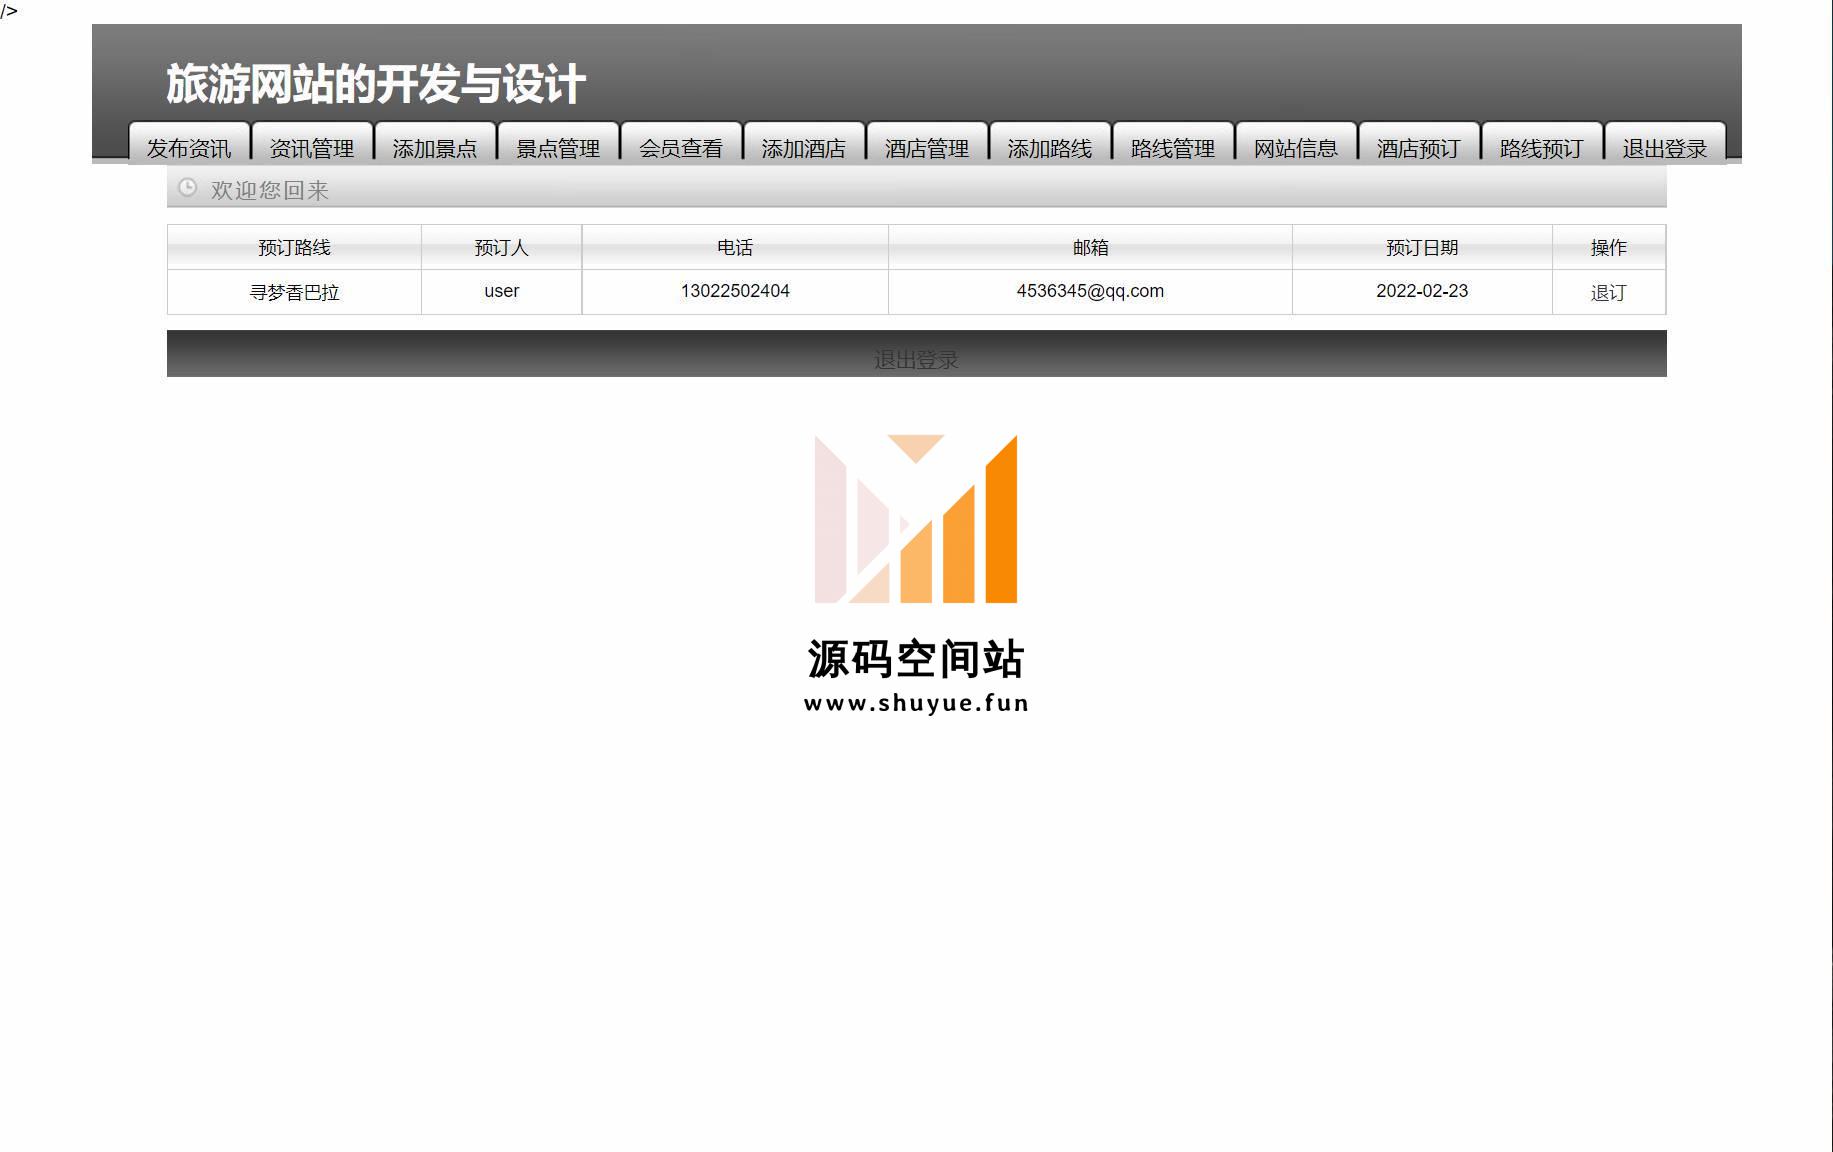
Task: Go to the 路线管理 tab
Action: click(1173, 147)
